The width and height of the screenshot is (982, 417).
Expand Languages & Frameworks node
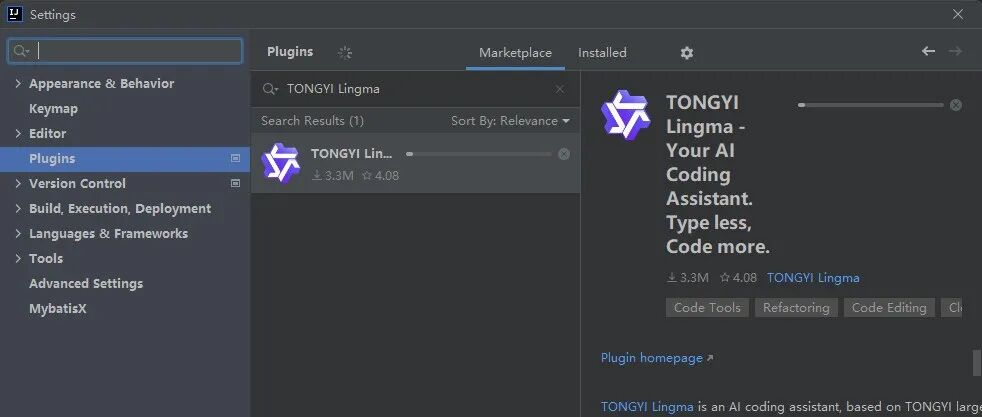click(18, 234)
